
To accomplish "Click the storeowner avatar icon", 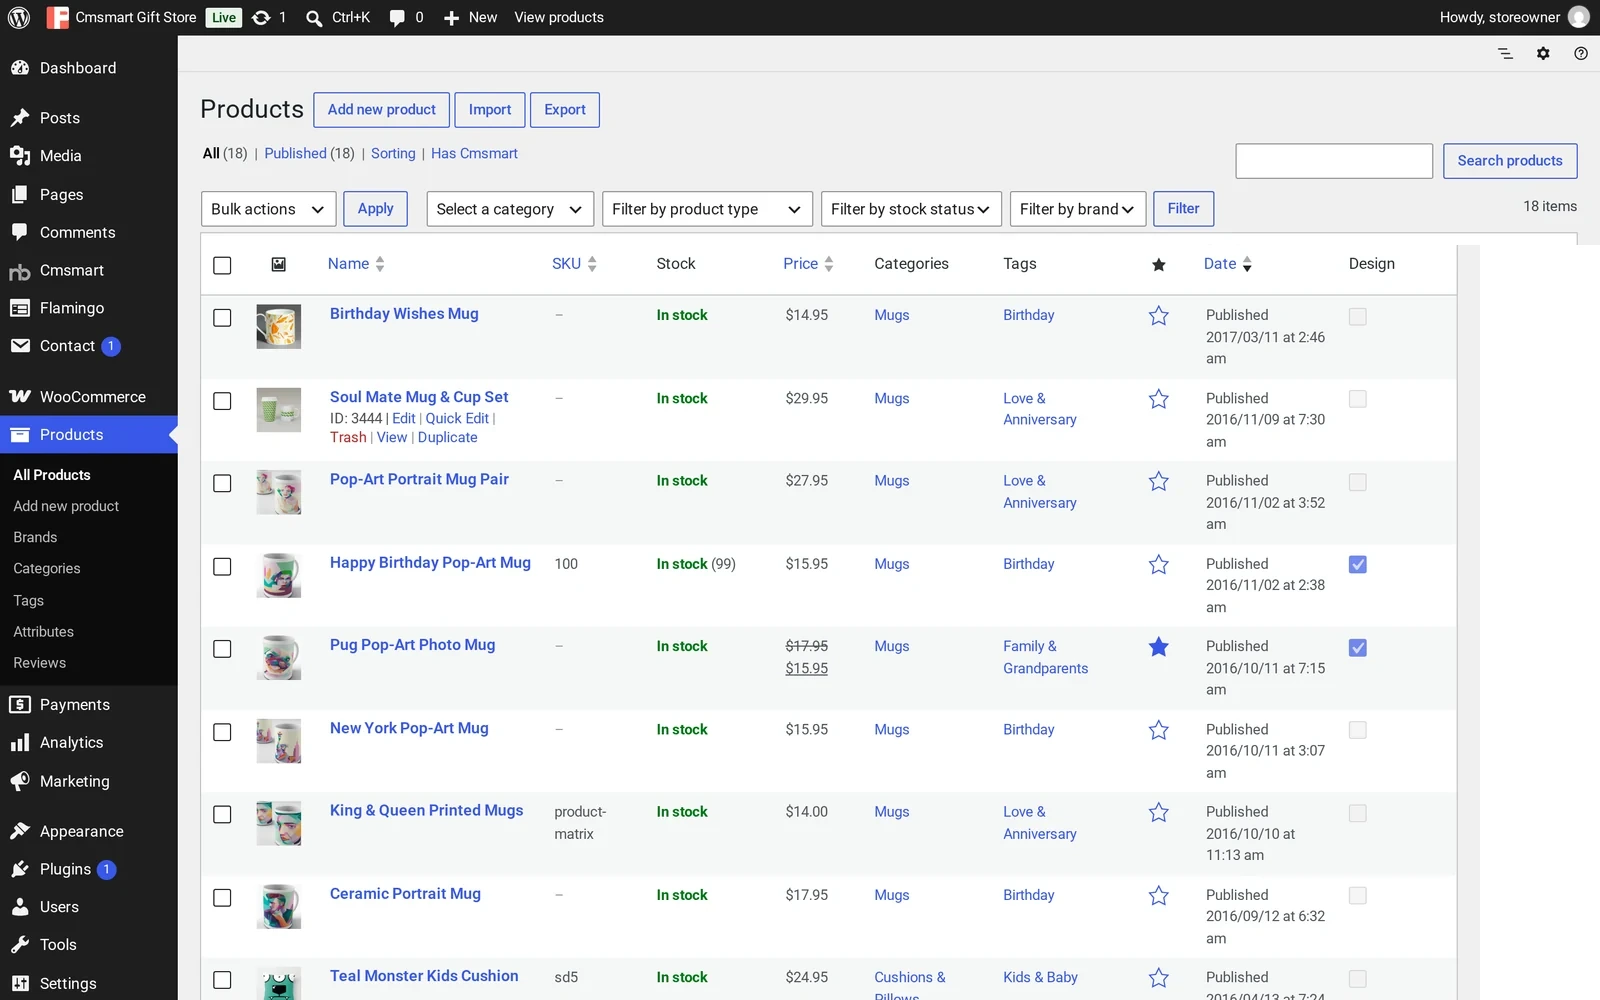I will coord(1579,17).
